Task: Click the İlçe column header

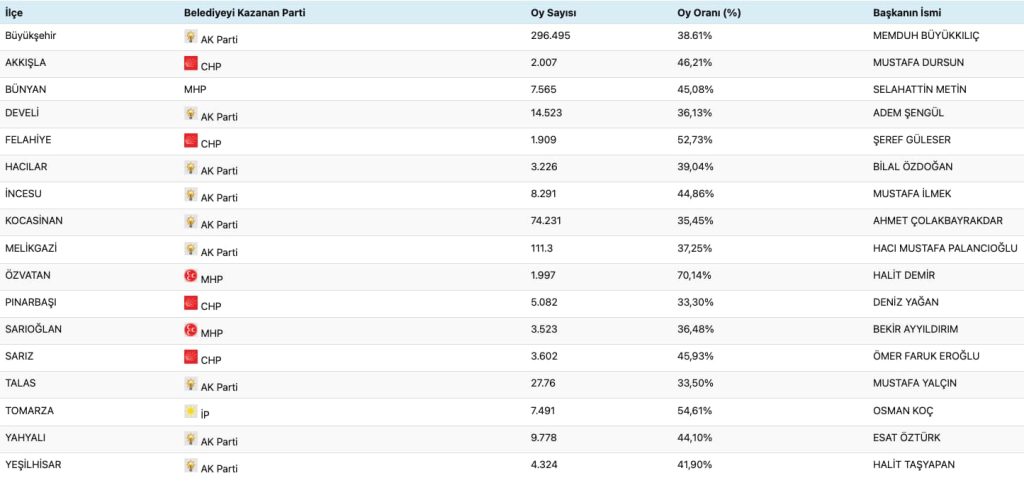Action: tap(16, 12)
